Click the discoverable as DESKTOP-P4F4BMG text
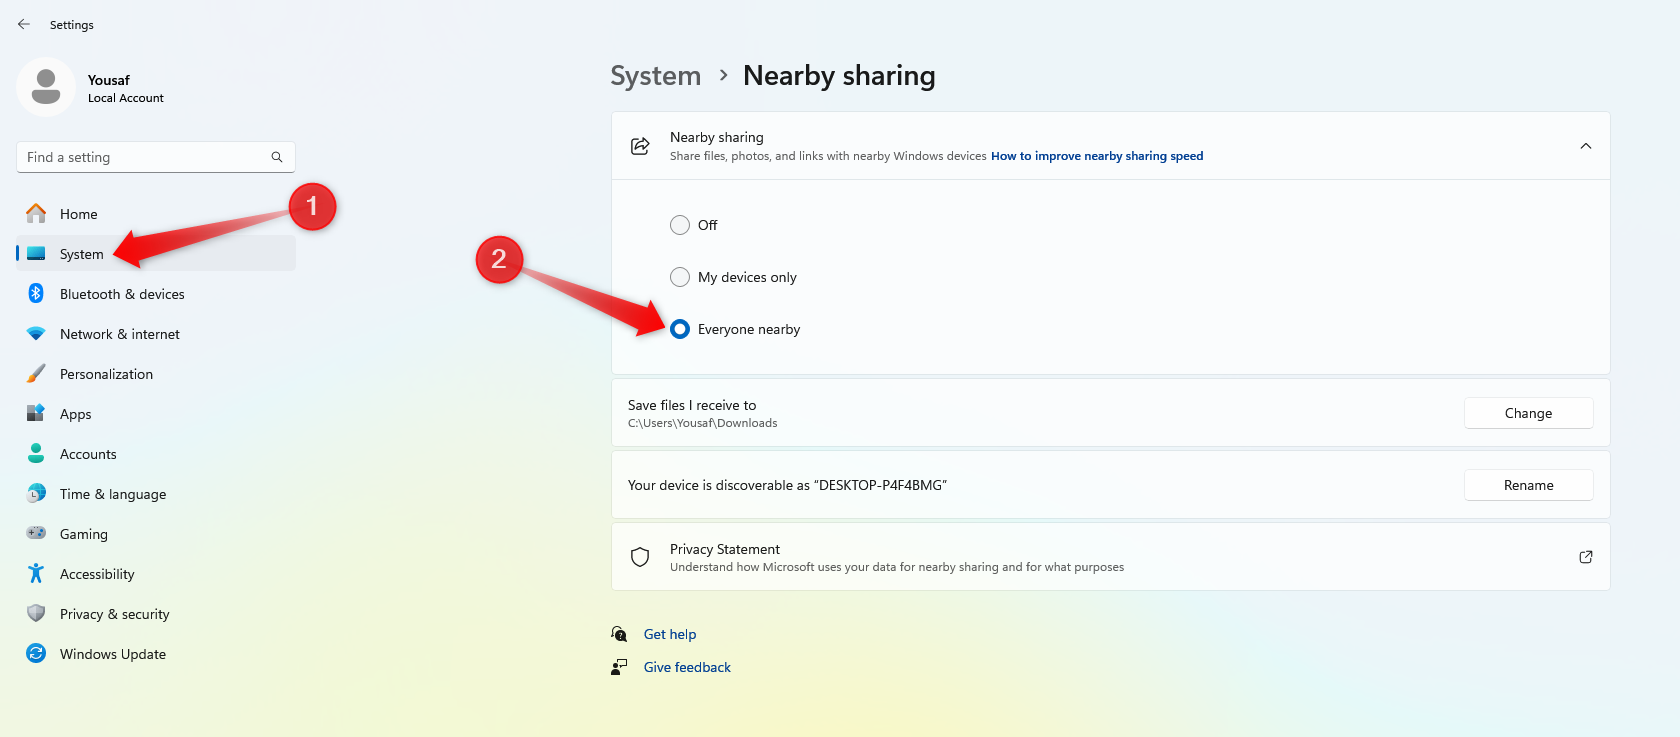1680x737 pixels. coord(787,485)
